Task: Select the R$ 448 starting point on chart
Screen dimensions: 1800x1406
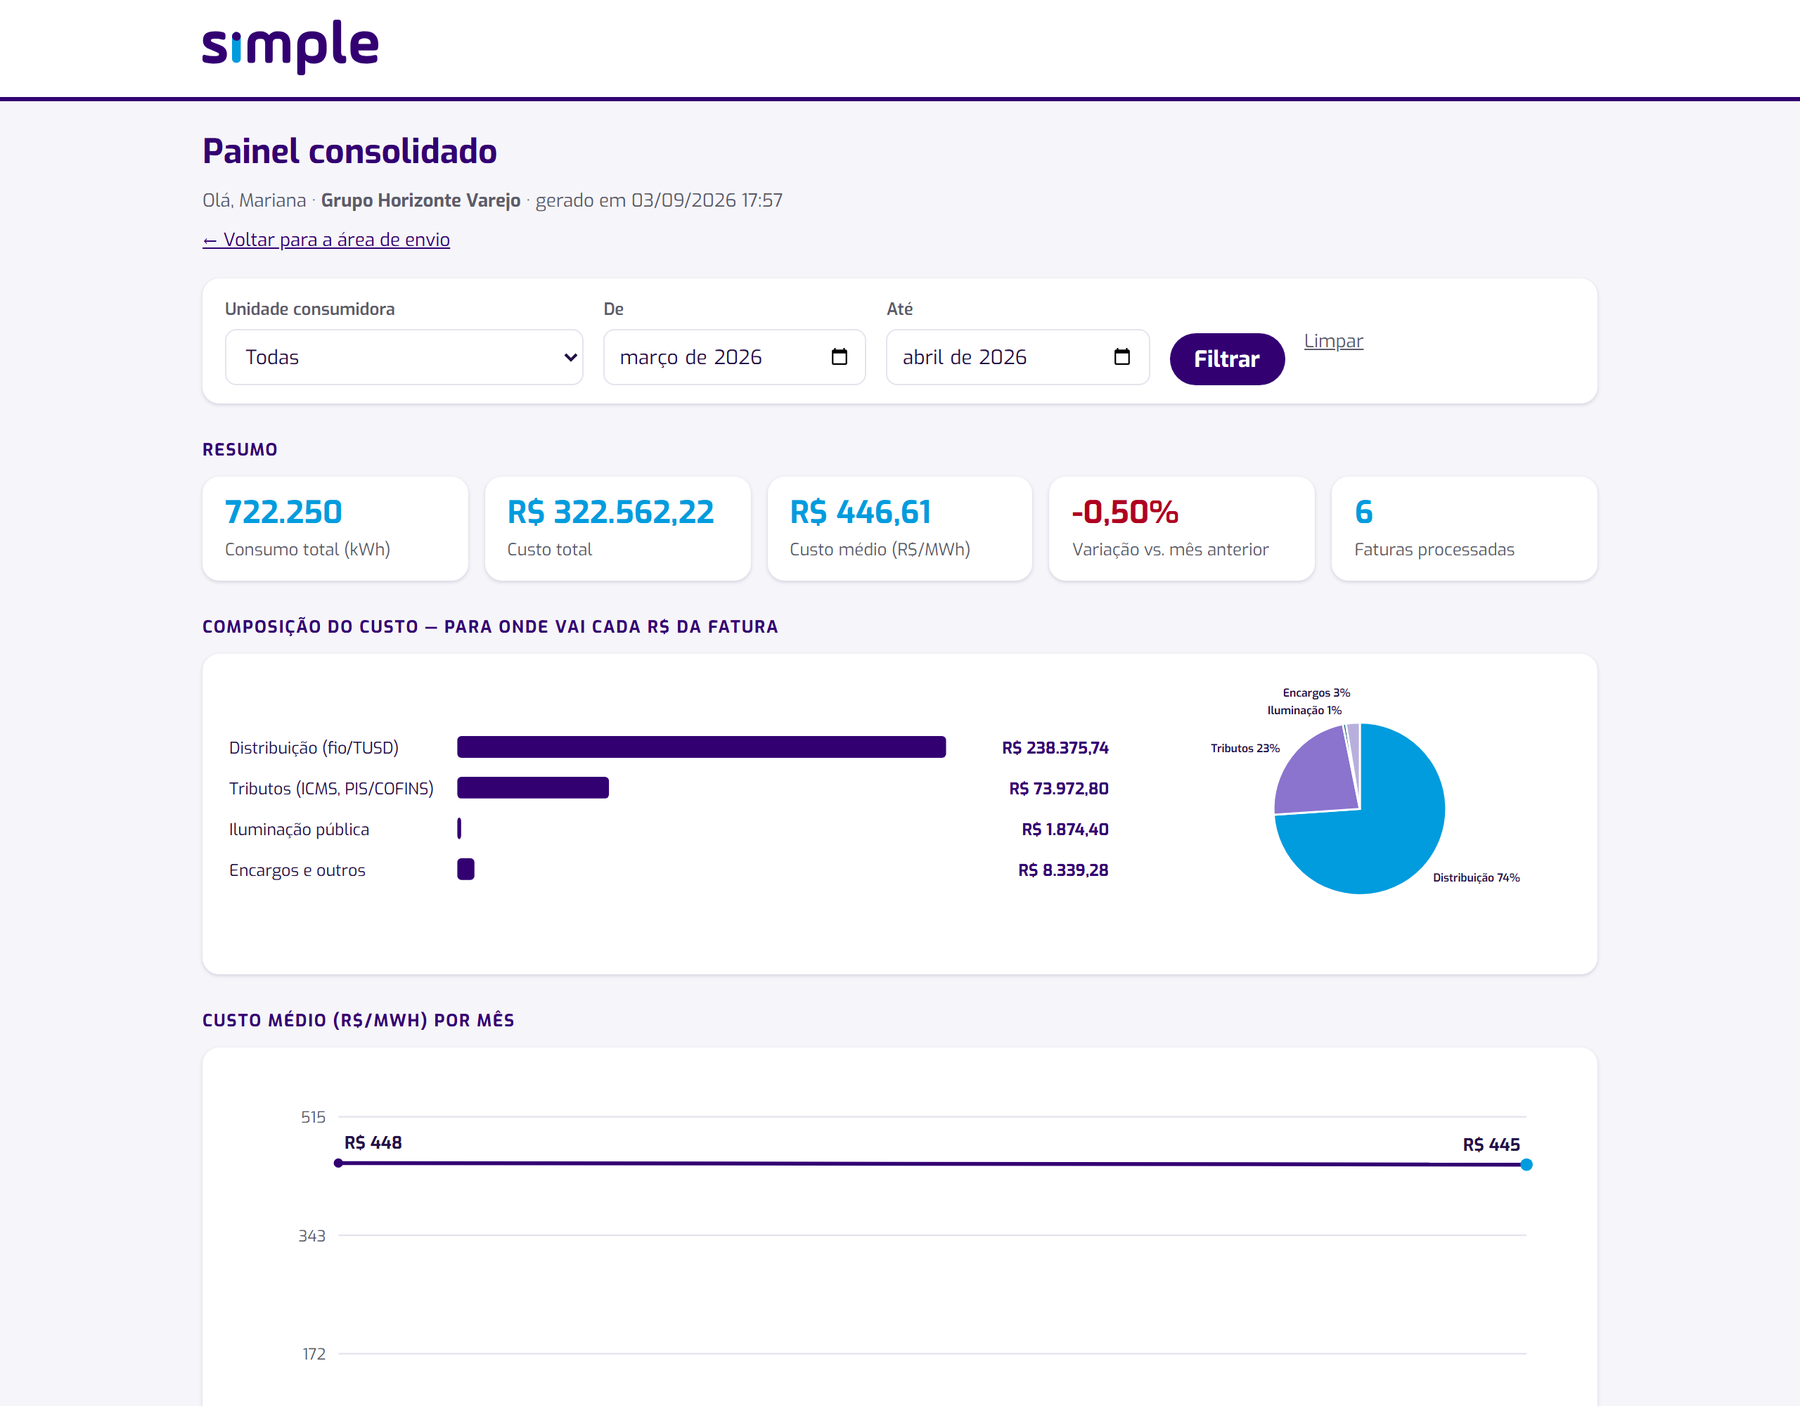Action: [339, 1163]
